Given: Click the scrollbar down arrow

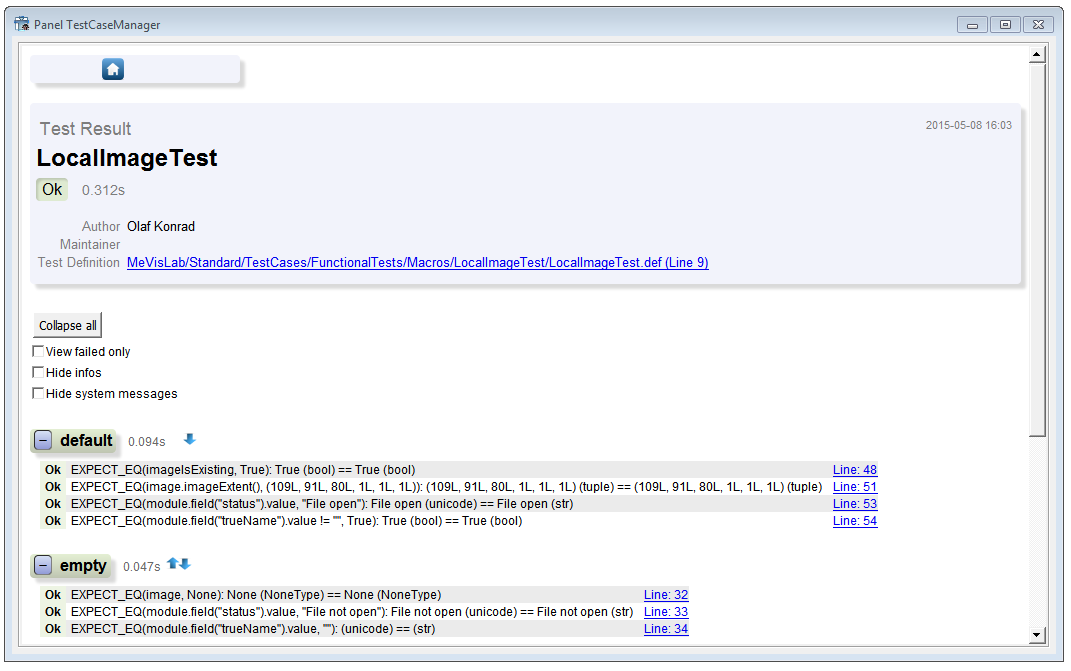Looking at the screenshot, I should click(1037, 635).
